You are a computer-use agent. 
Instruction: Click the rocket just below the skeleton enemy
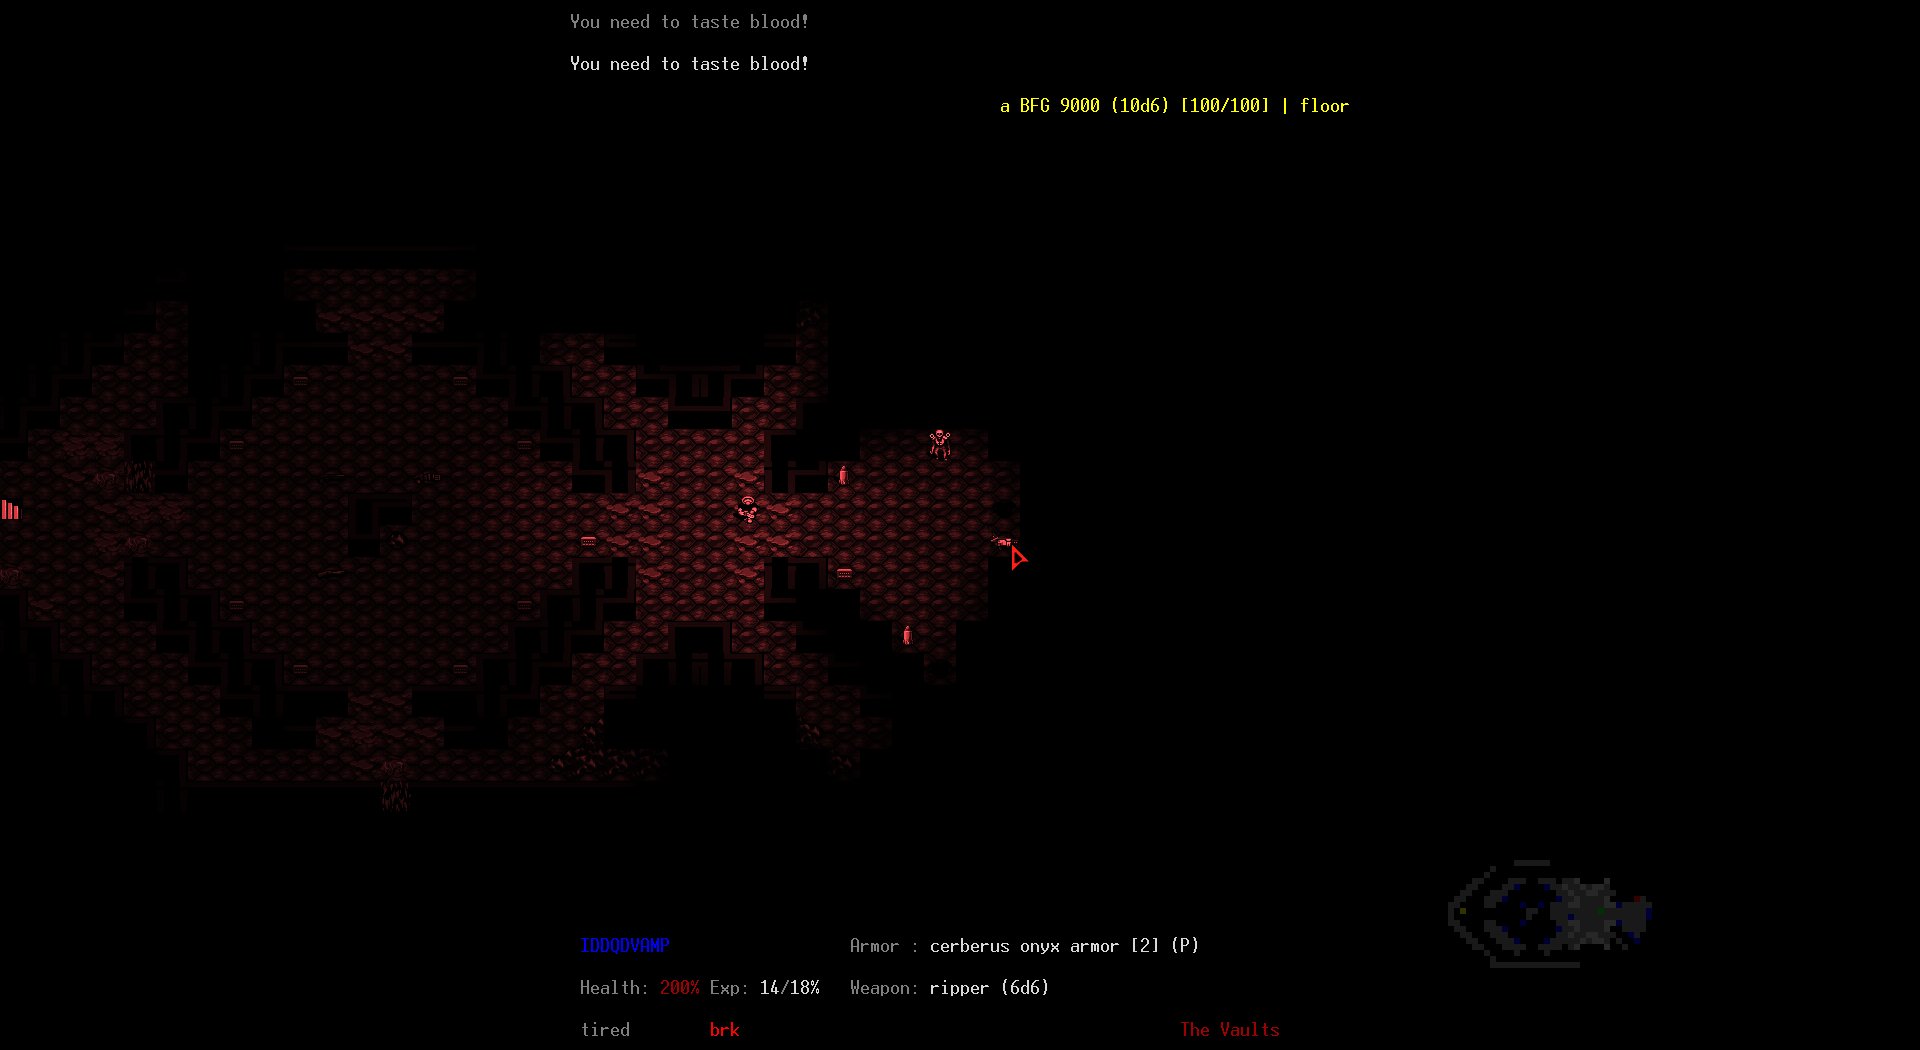843,475
